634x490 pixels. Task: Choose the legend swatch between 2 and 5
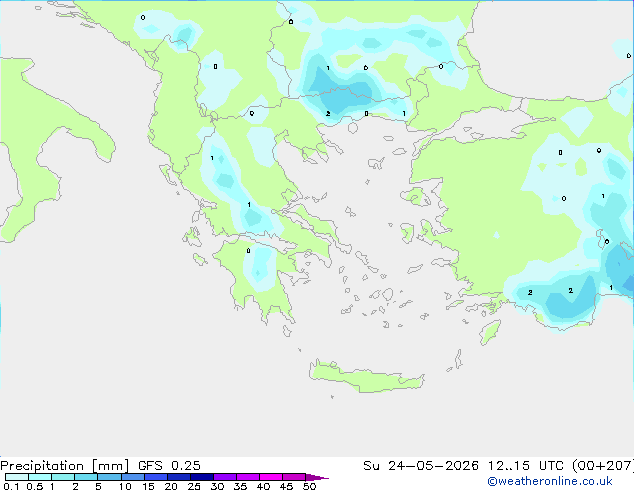pyautogui.click(x=86, y=477)
